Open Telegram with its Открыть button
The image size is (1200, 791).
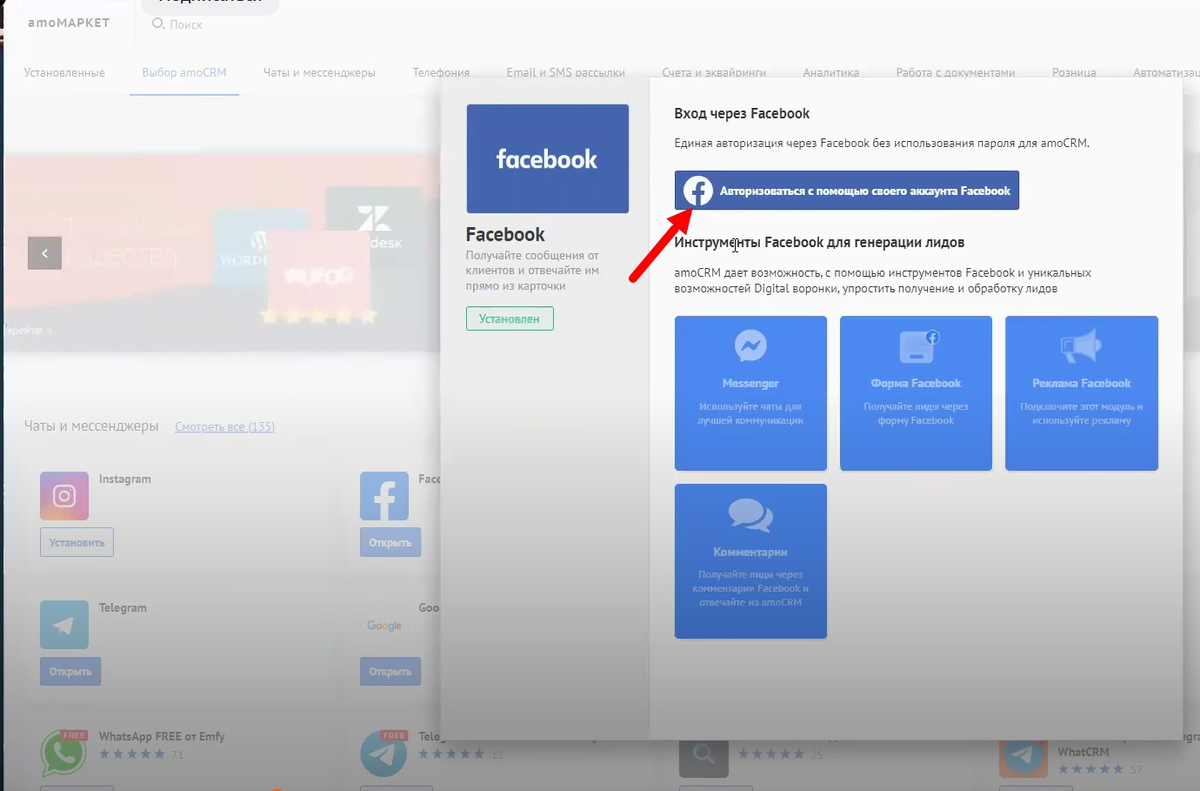71,671
